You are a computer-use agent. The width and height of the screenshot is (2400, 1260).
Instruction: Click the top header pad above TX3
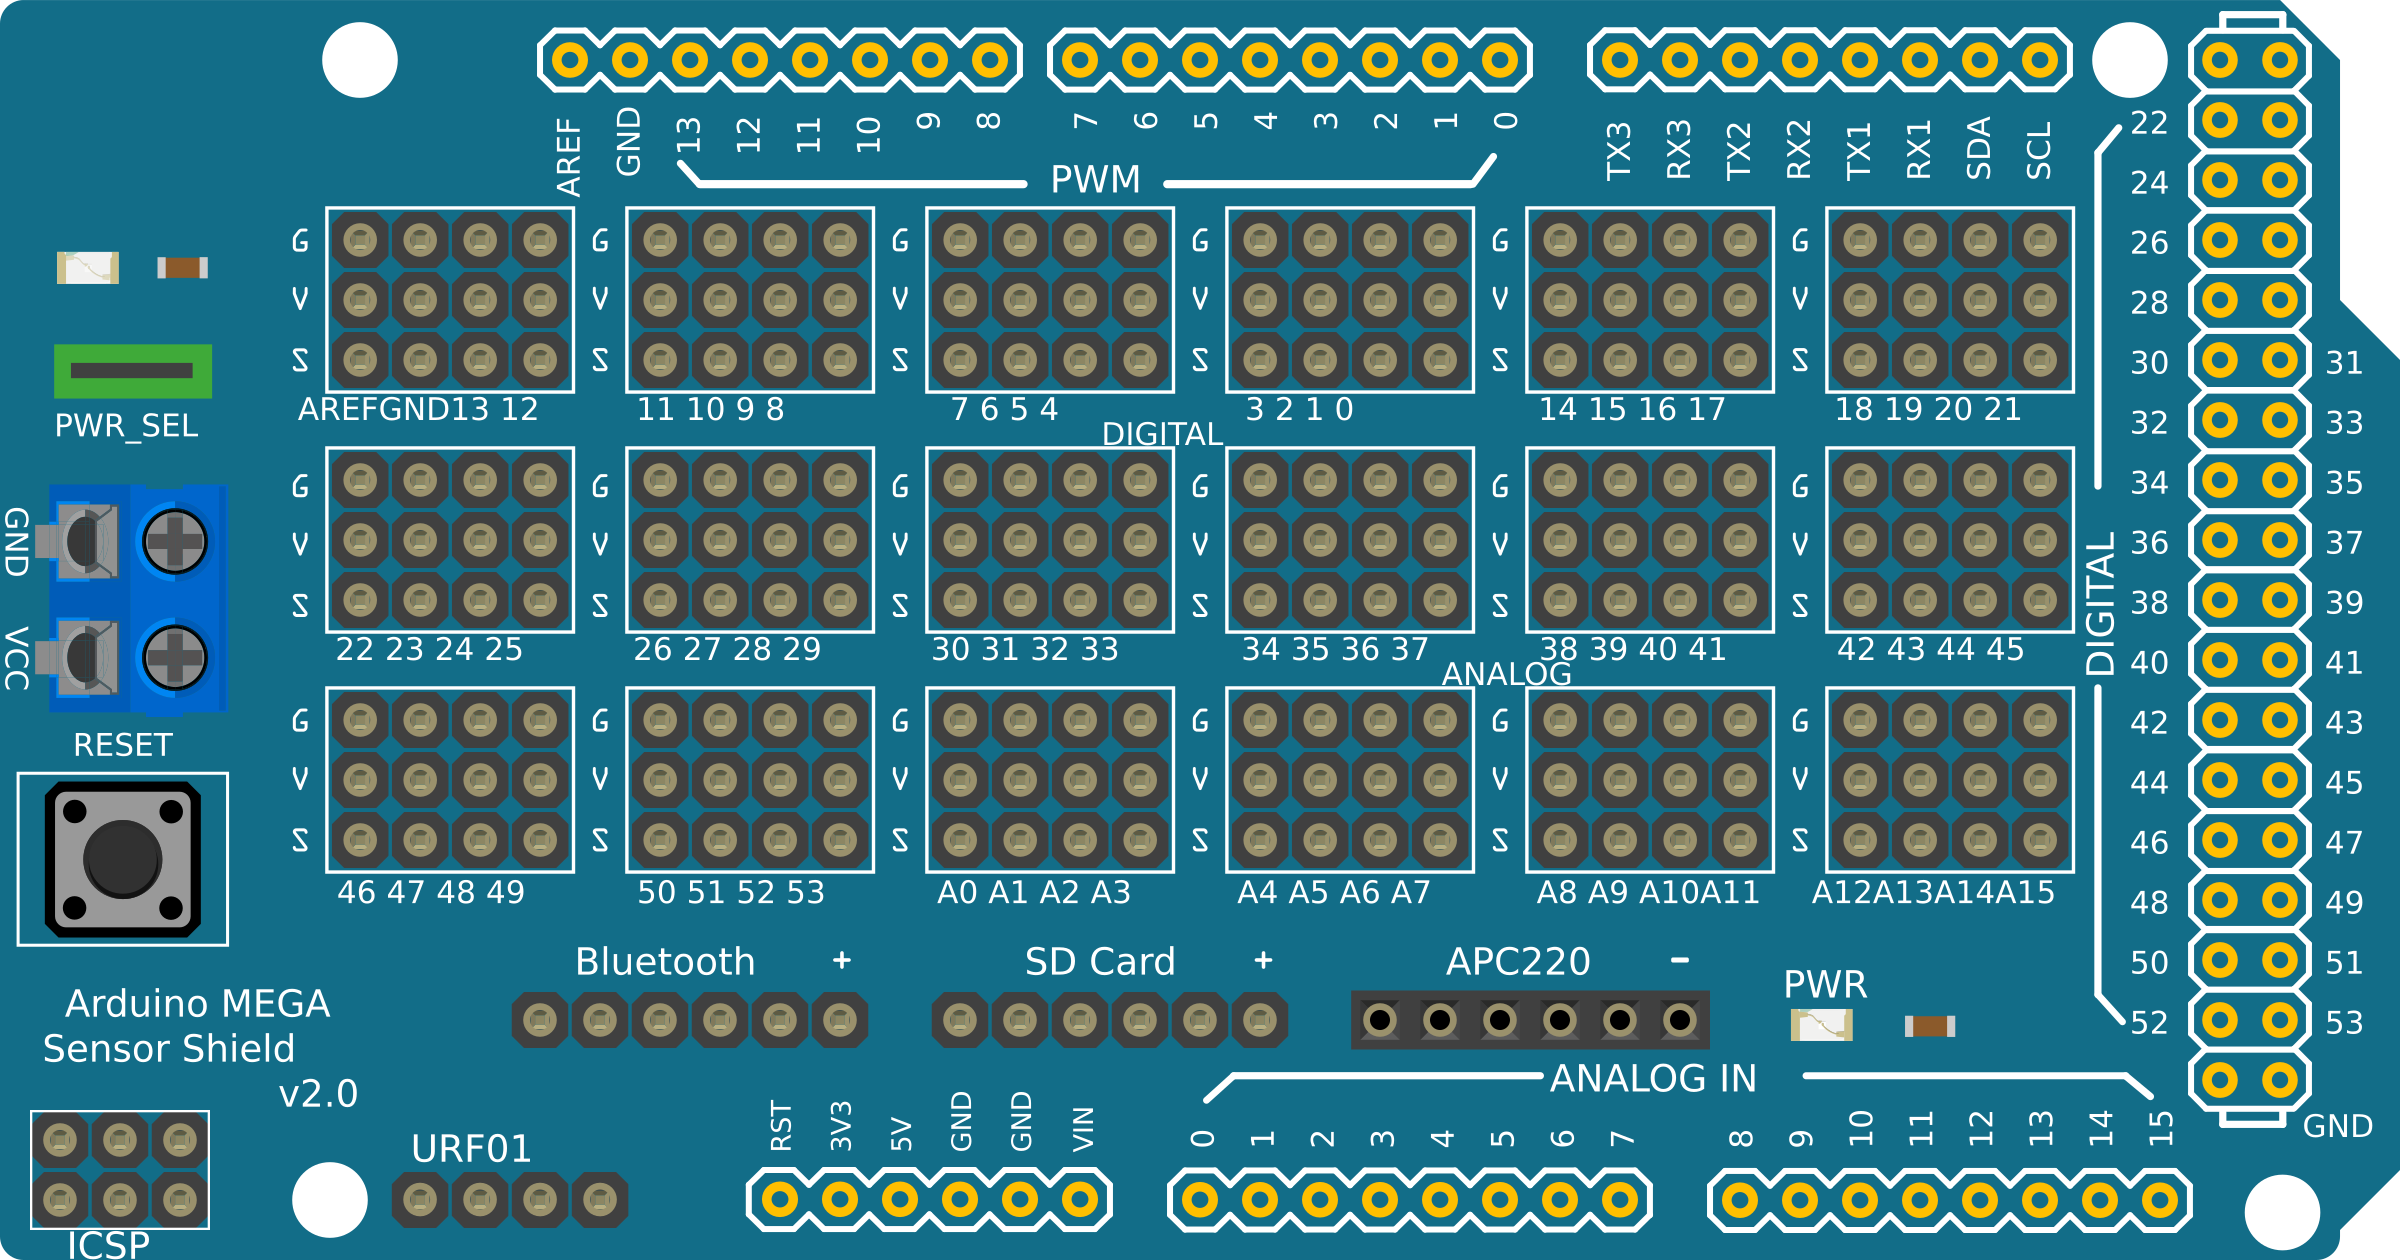pyautogui.click(x=1620, y=60)
